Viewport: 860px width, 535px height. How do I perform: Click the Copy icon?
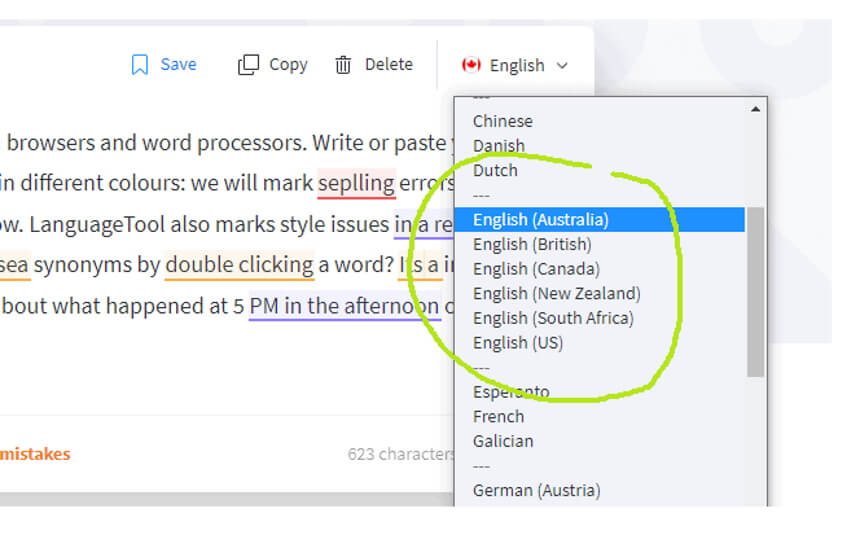click(x=248, y=65)
